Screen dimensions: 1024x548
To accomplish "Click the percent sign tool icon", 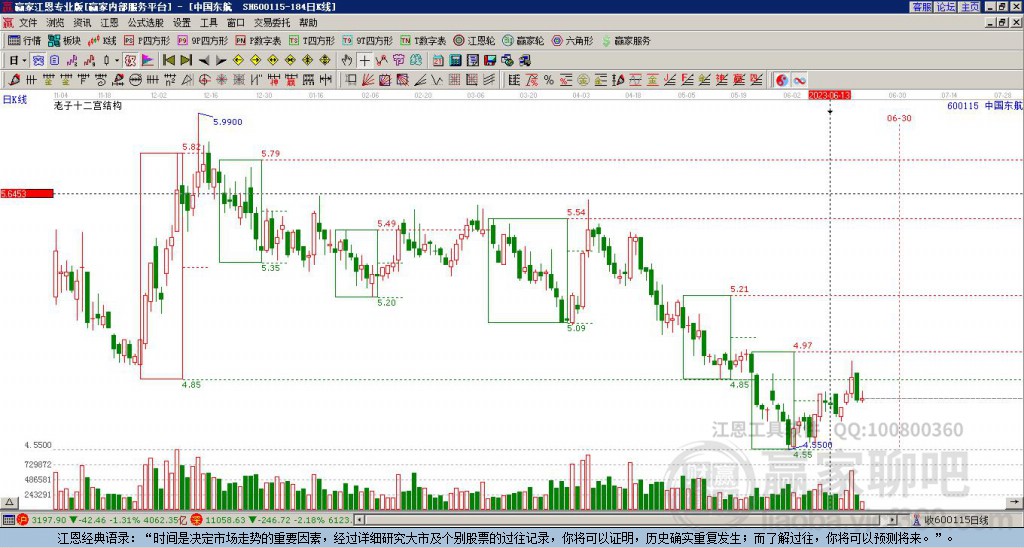I will [x=549, y=80].
